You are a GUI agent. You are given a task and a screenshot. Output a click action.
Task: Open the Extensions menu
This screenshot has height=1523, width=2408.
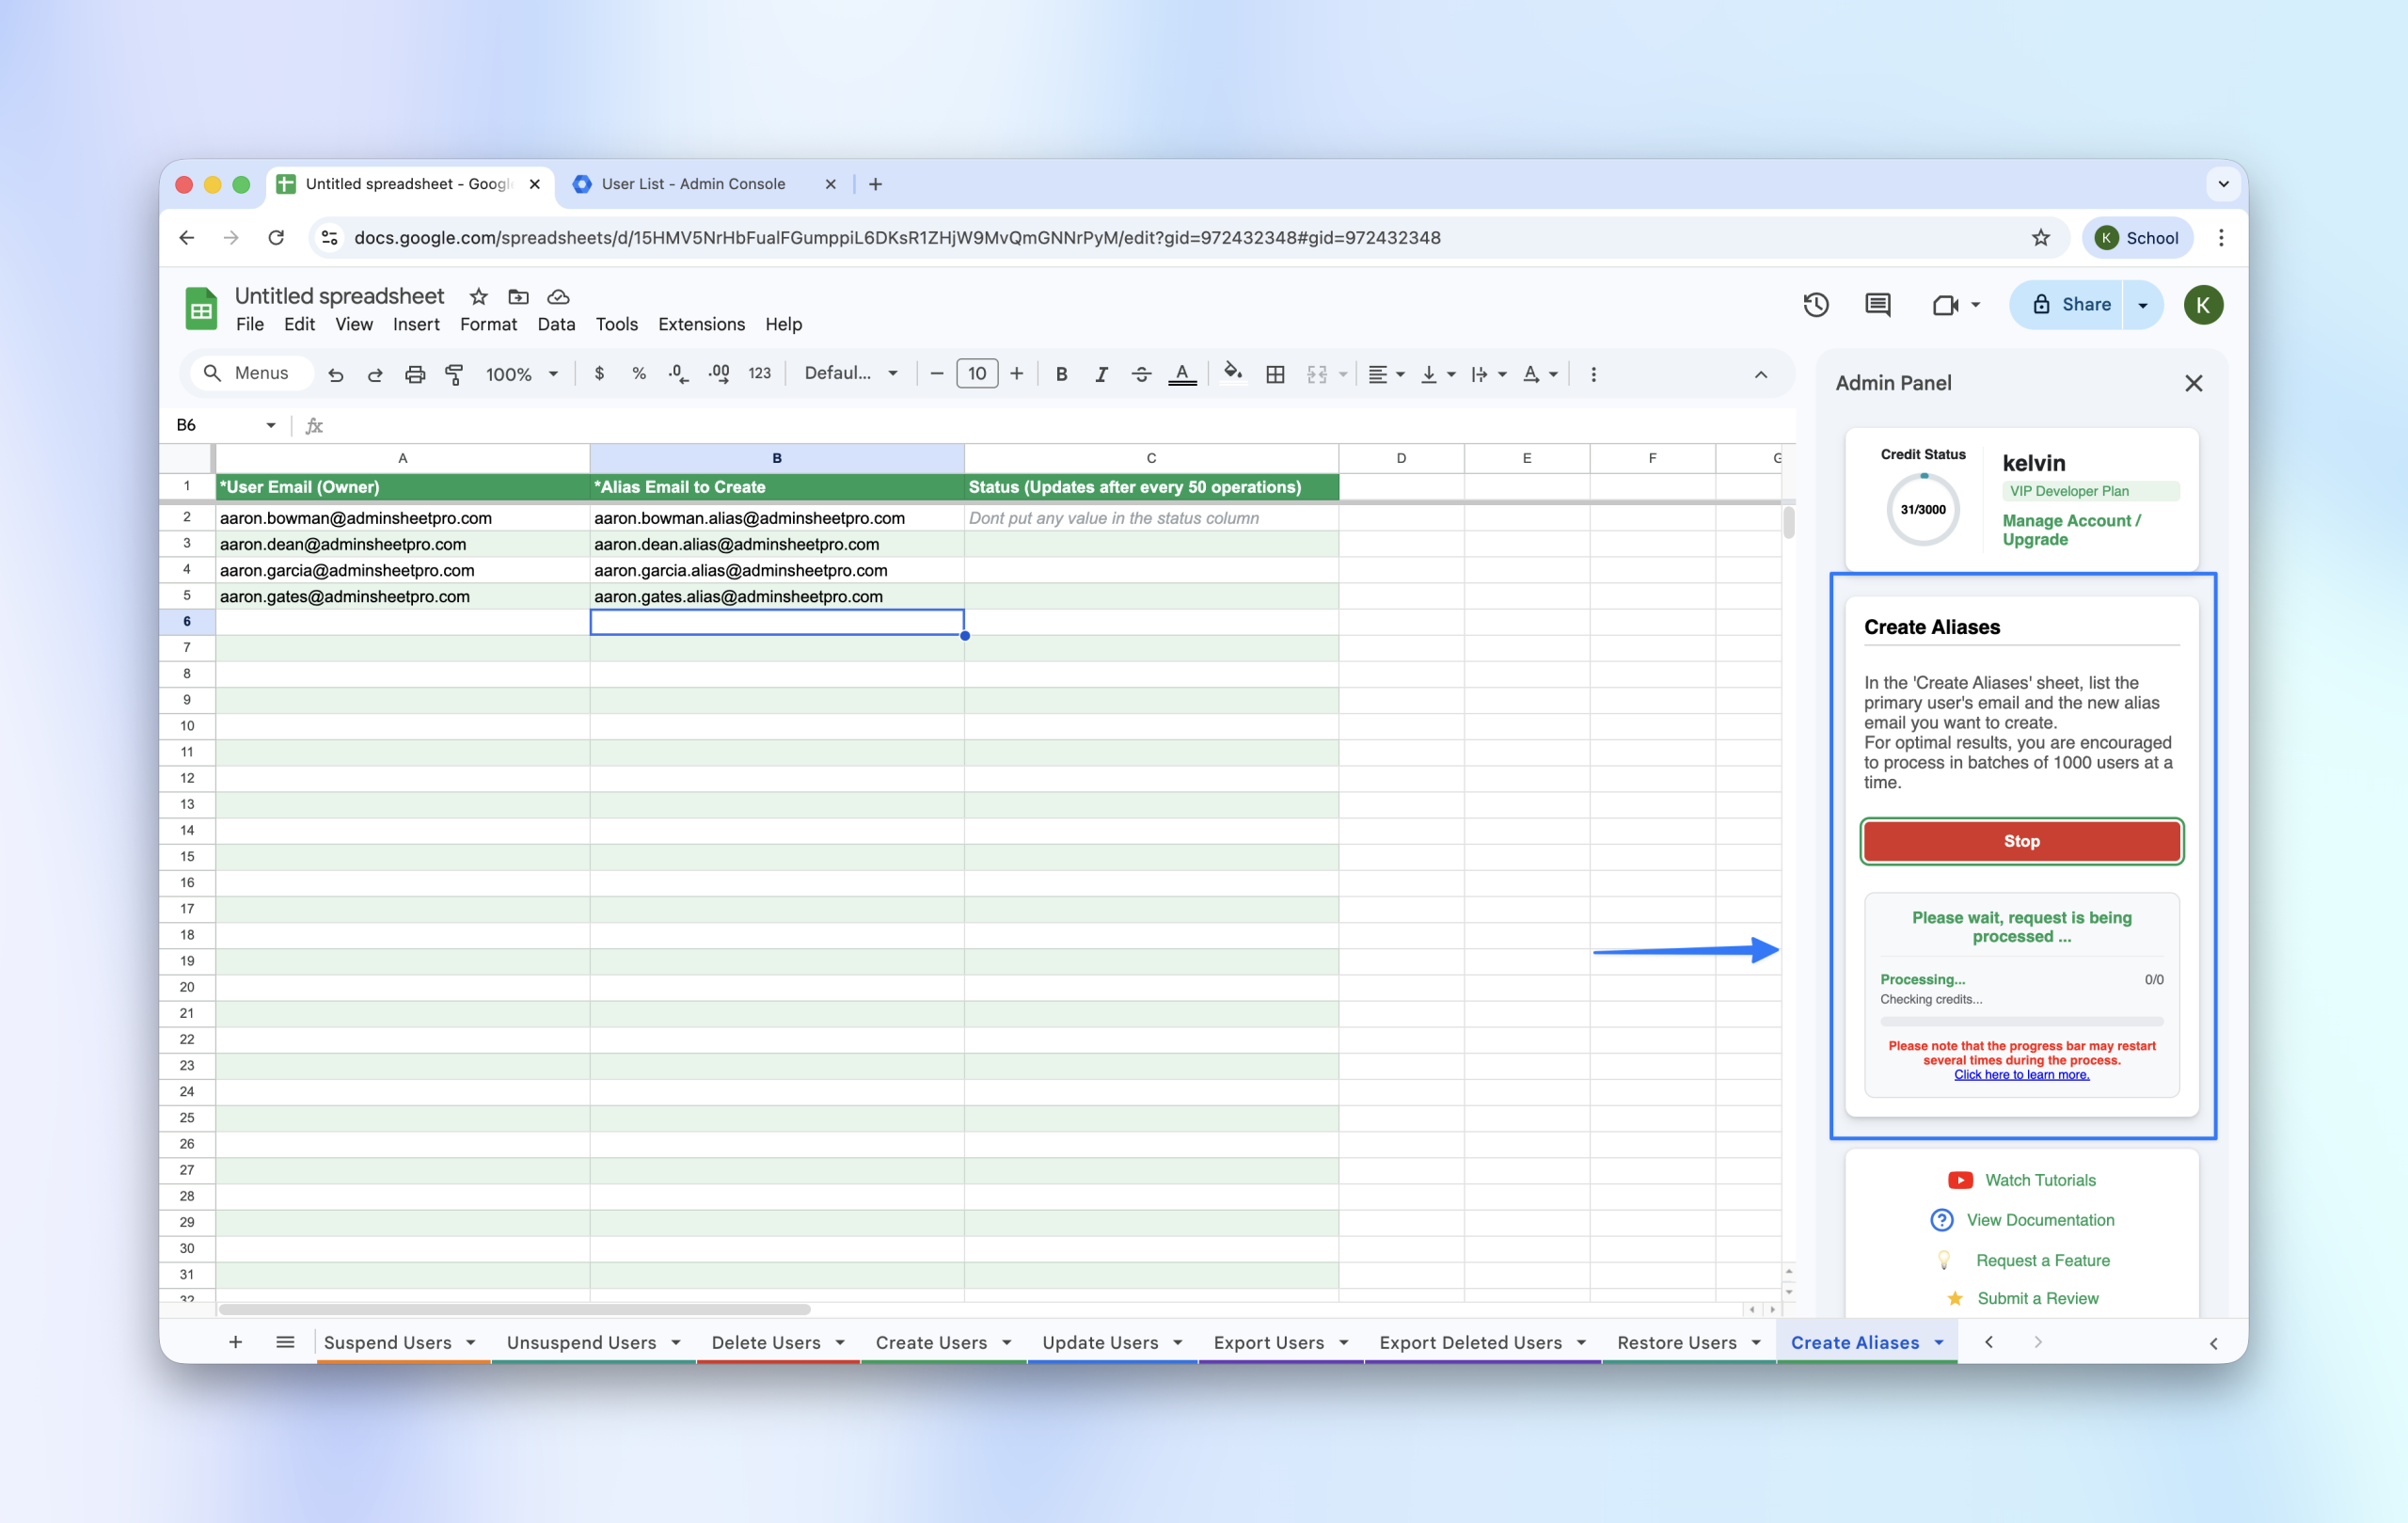pos(701,324)
